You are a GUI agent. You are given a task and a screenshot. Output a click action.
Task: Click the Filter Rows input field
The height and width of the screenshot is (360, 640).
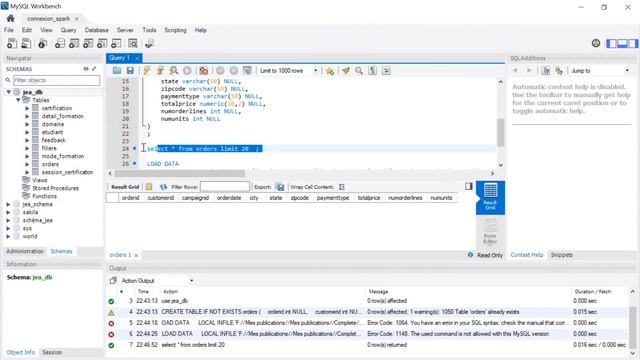[225, 187]
